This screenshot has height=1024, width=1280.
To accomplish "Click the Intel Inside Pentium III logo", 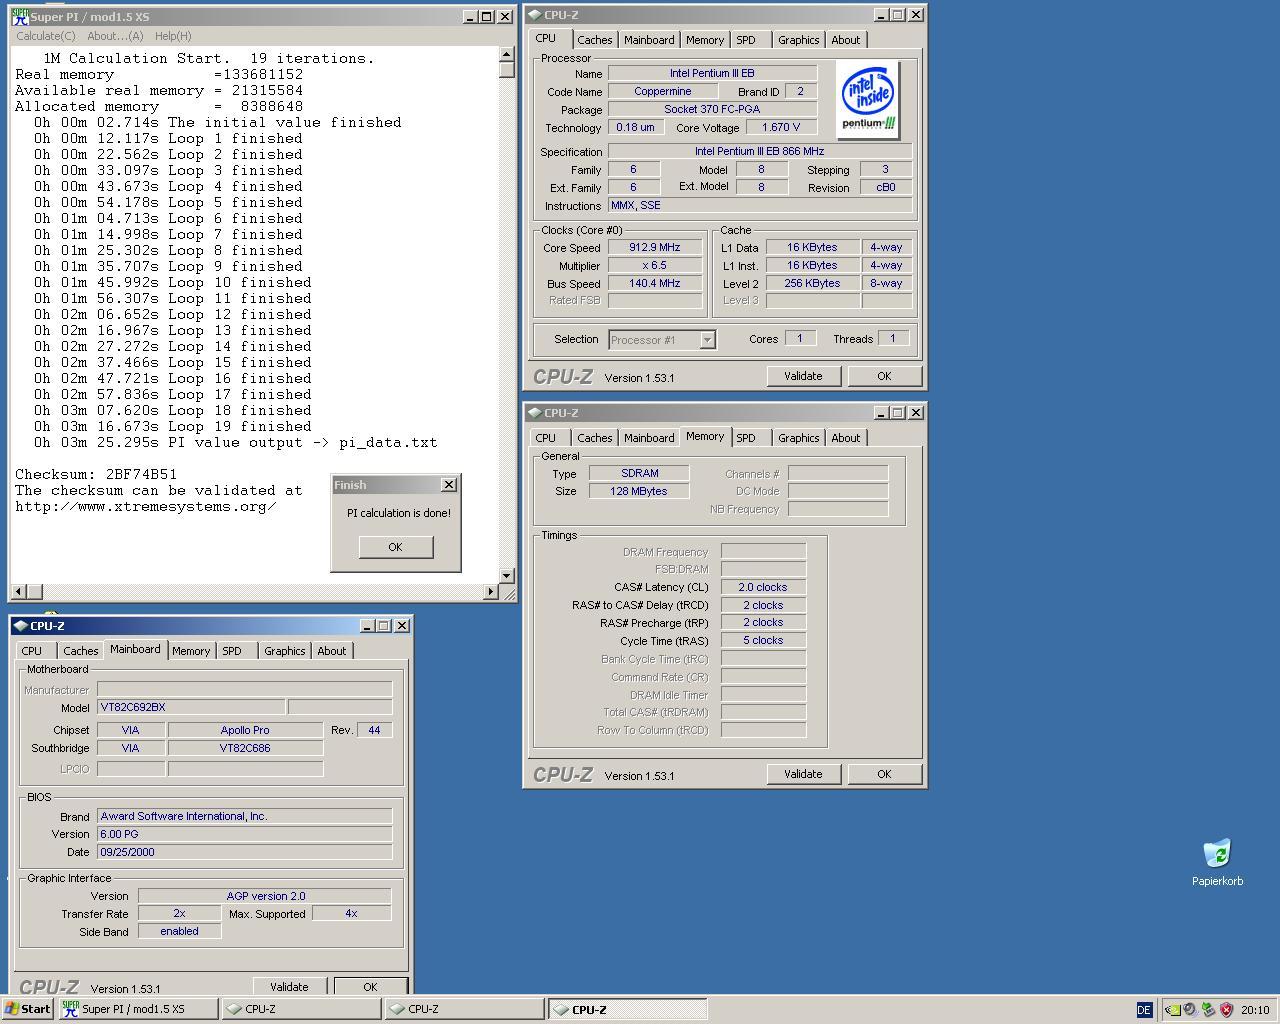I will click(868, 100).
